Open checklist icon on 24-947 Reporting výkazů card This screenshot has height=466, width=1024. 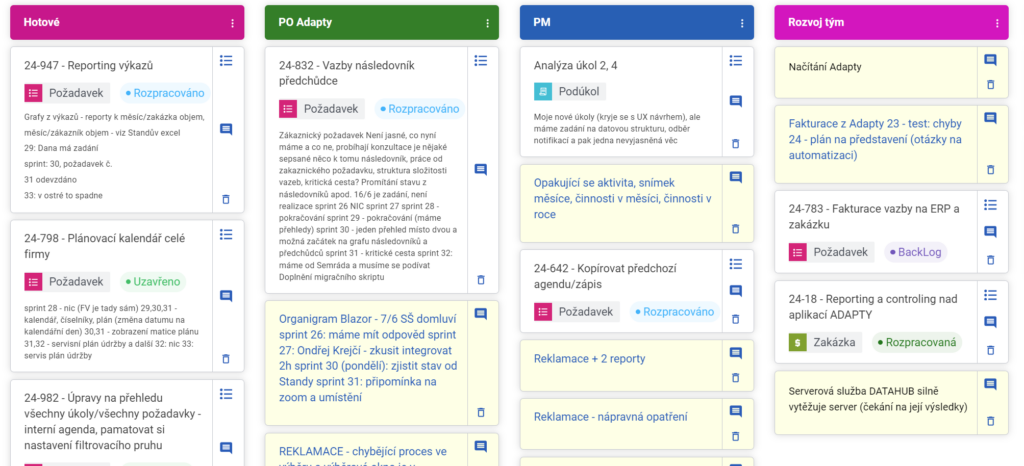(x=226, y=61)
